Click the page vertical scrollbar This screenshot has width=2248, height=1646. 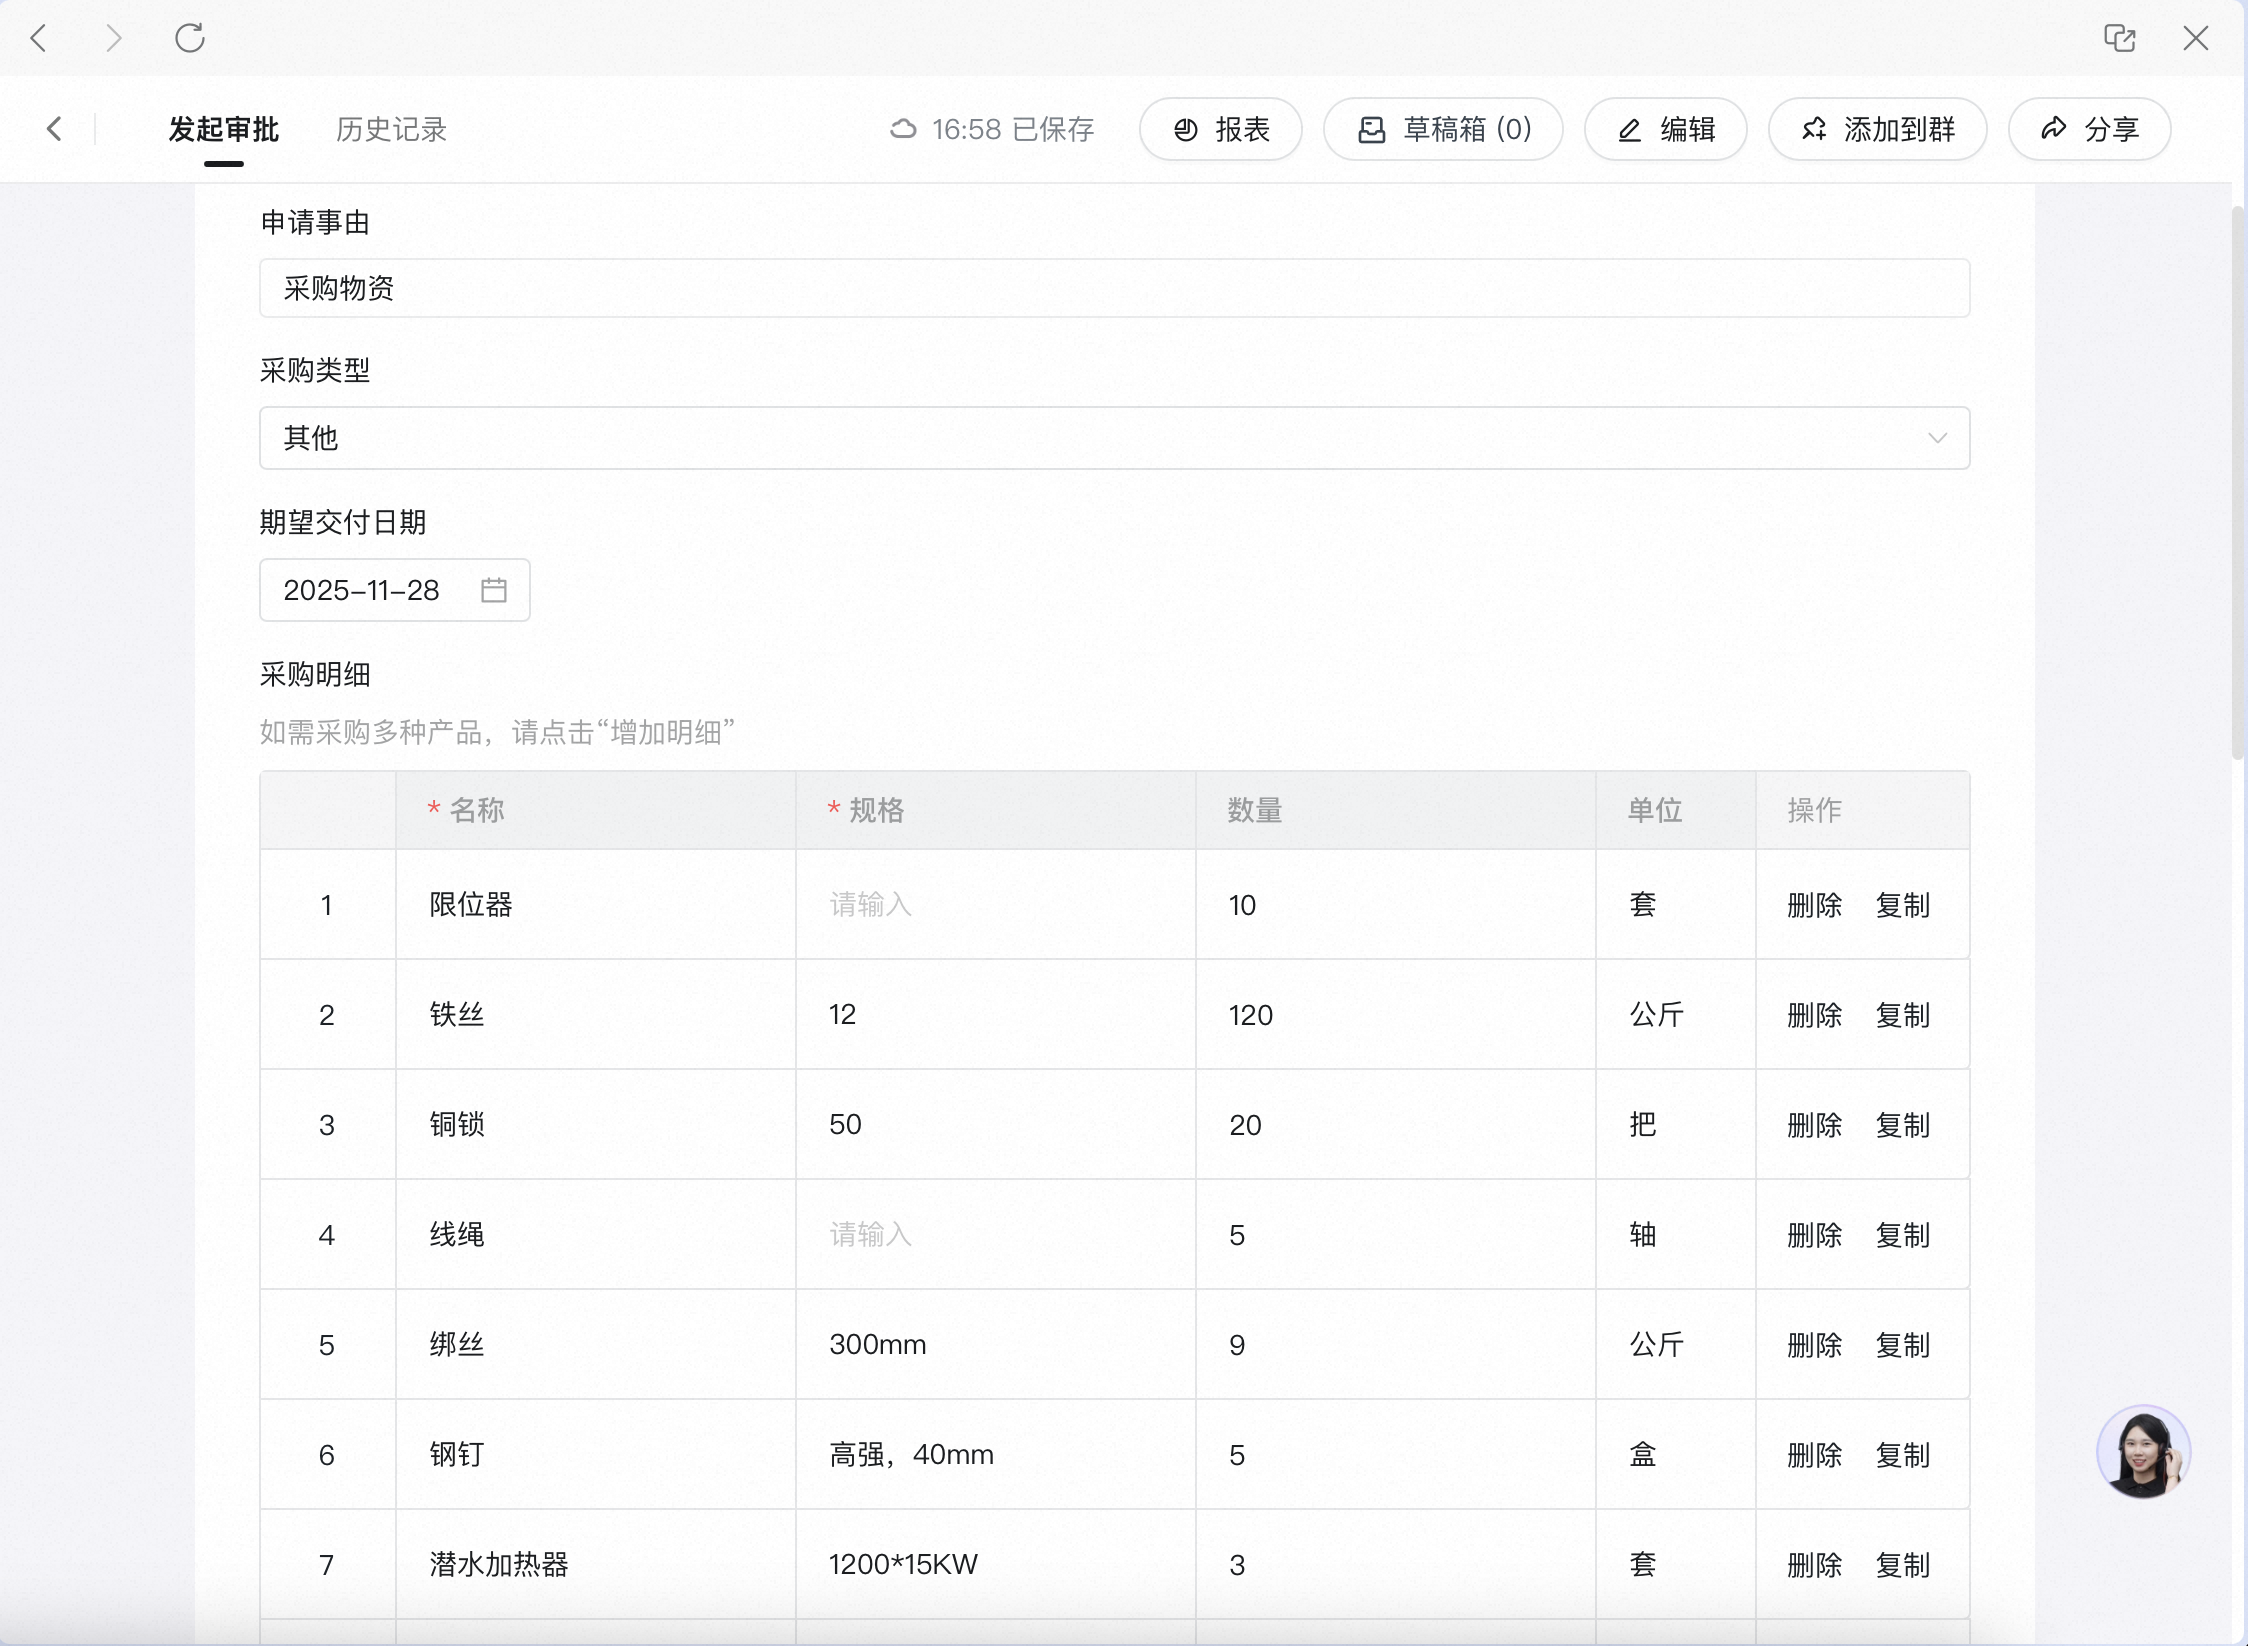2239,483
